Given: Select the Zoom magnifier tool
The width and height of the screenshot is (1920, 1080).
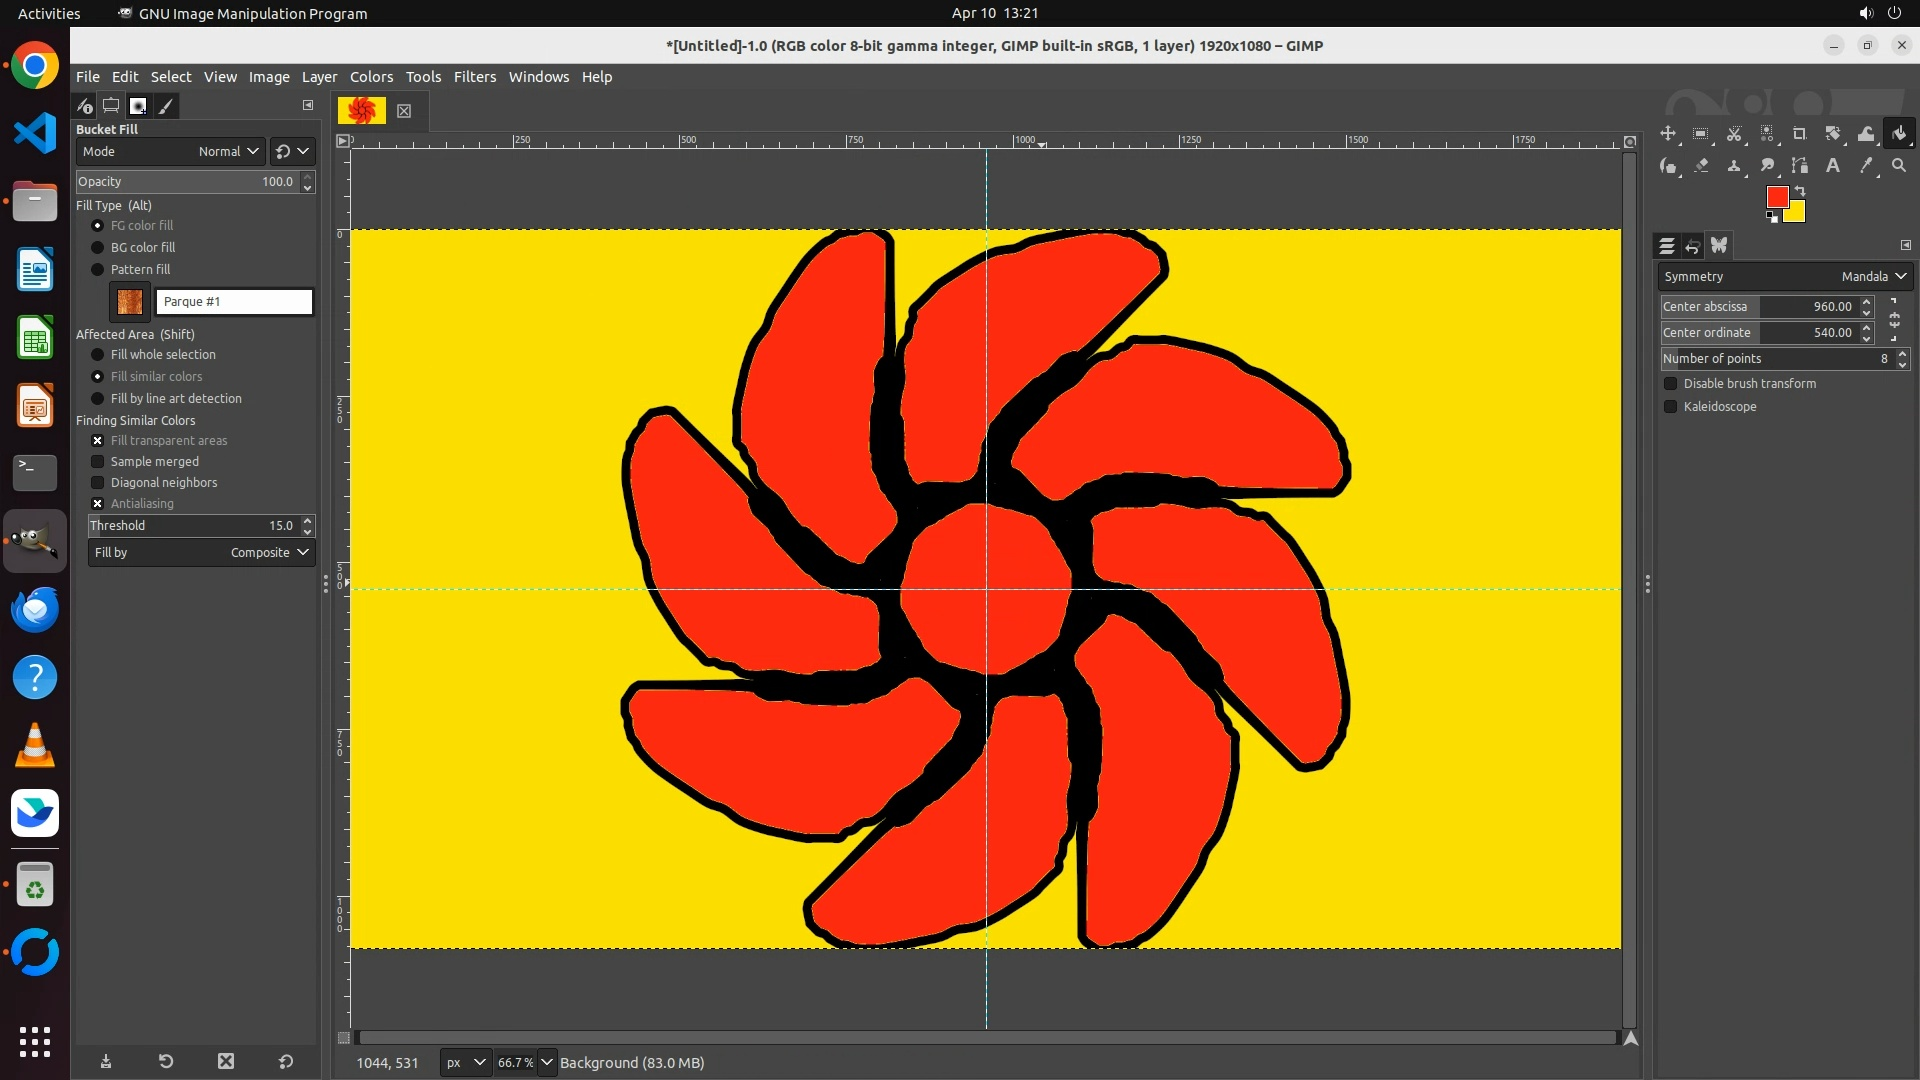Looking at the screenshot, I should pyautogui.click(x=1899, y=166).
